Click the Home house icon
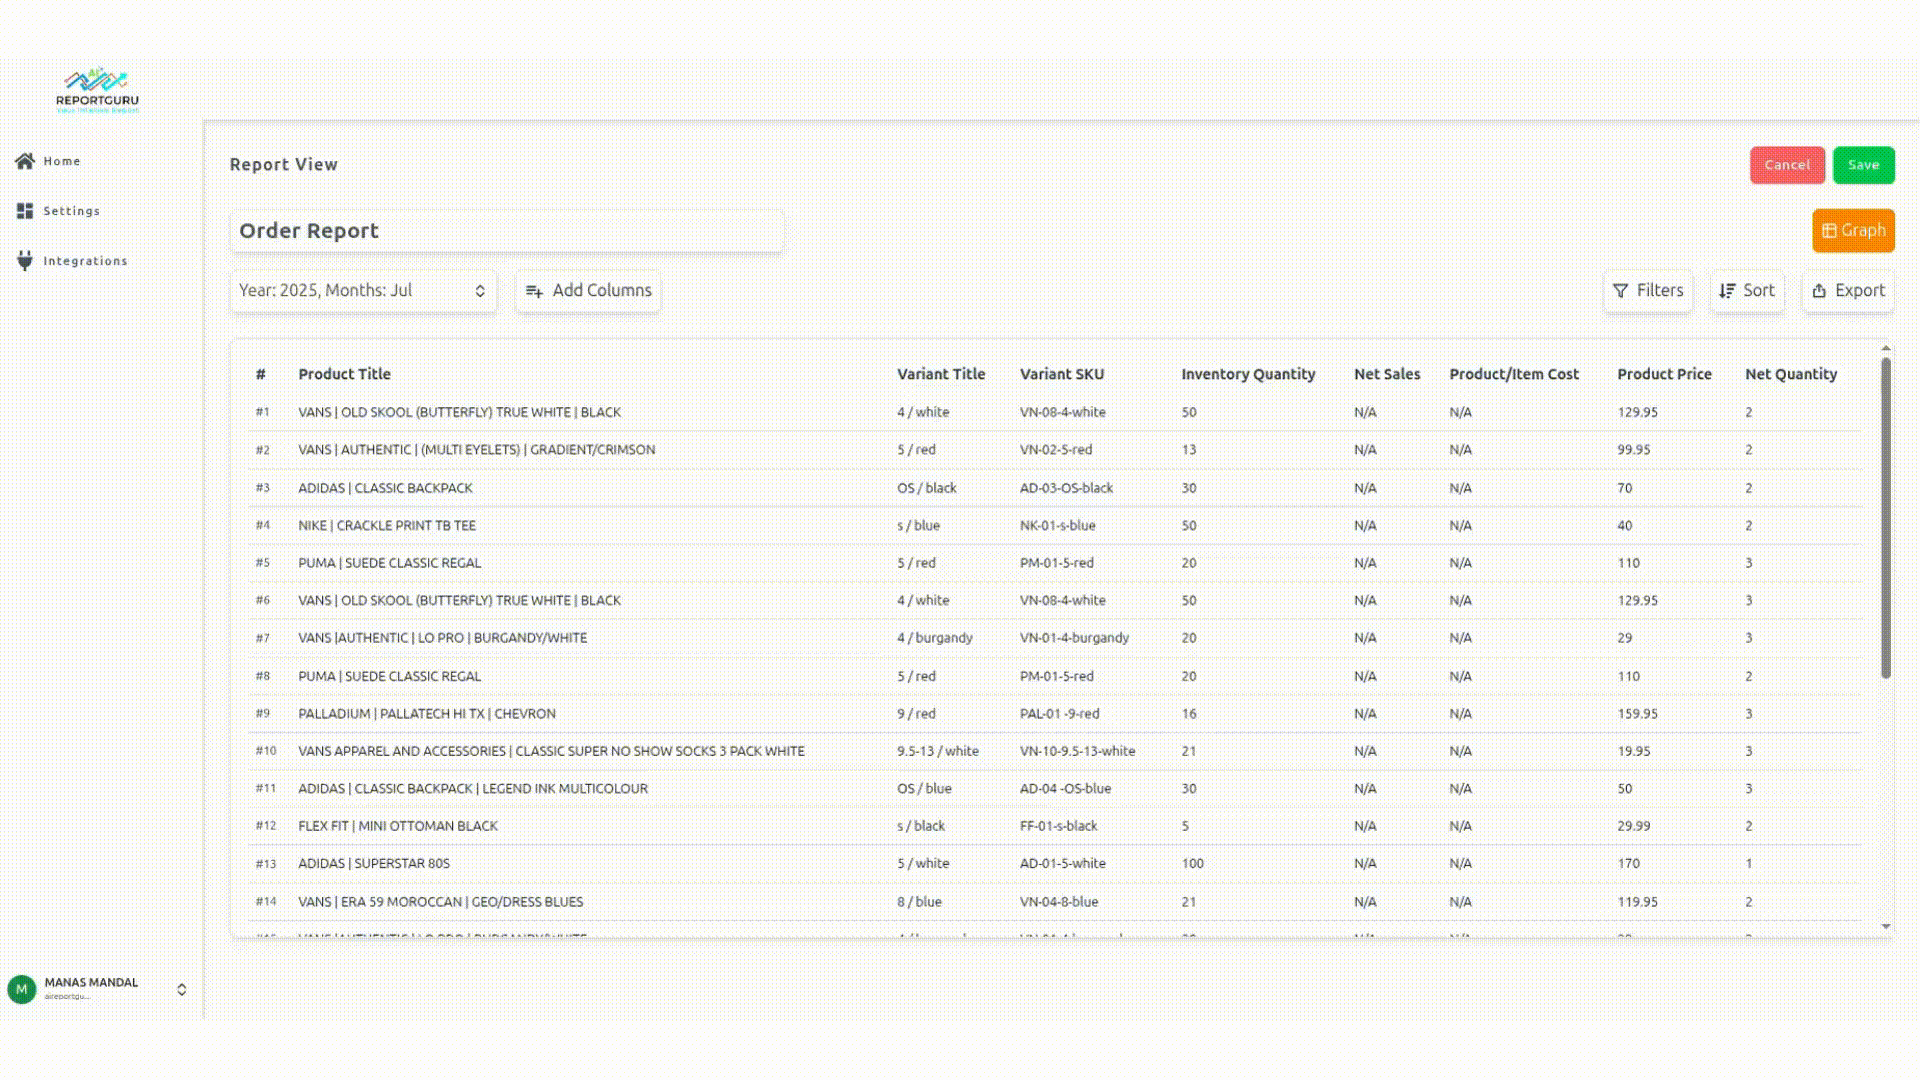 25,161
